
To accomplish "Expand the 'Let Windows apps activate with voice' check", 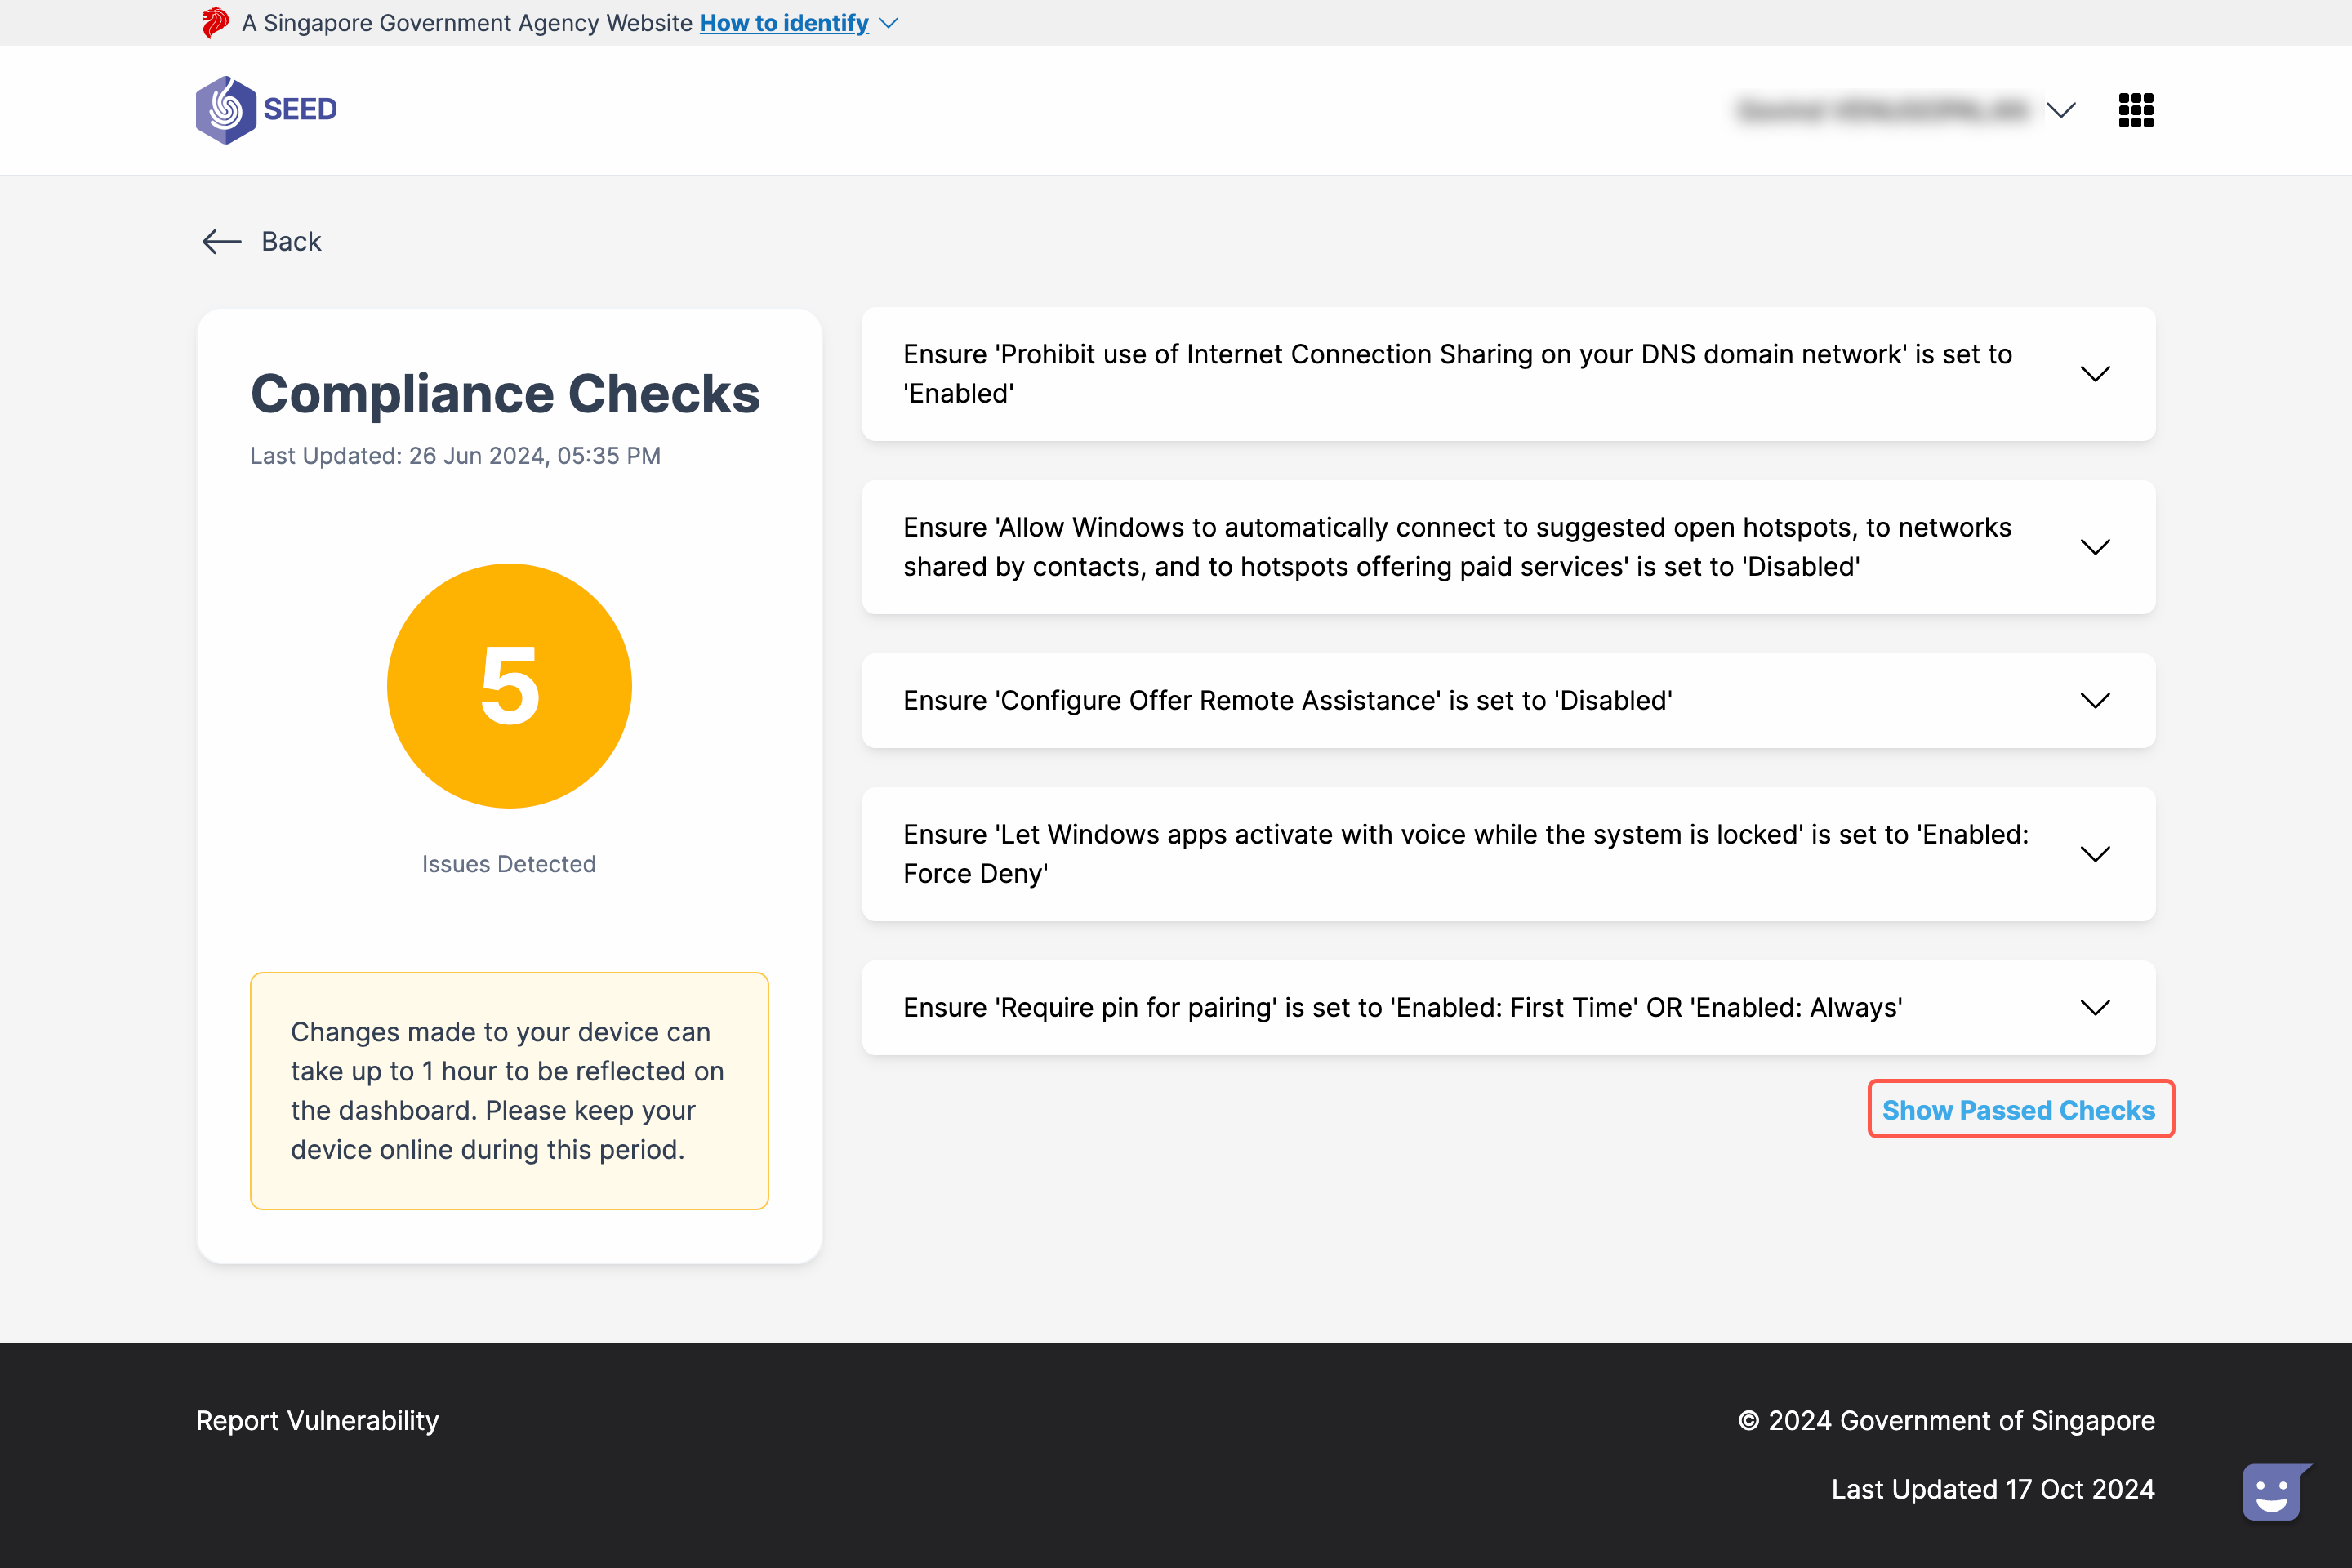I will (2096, 854).
